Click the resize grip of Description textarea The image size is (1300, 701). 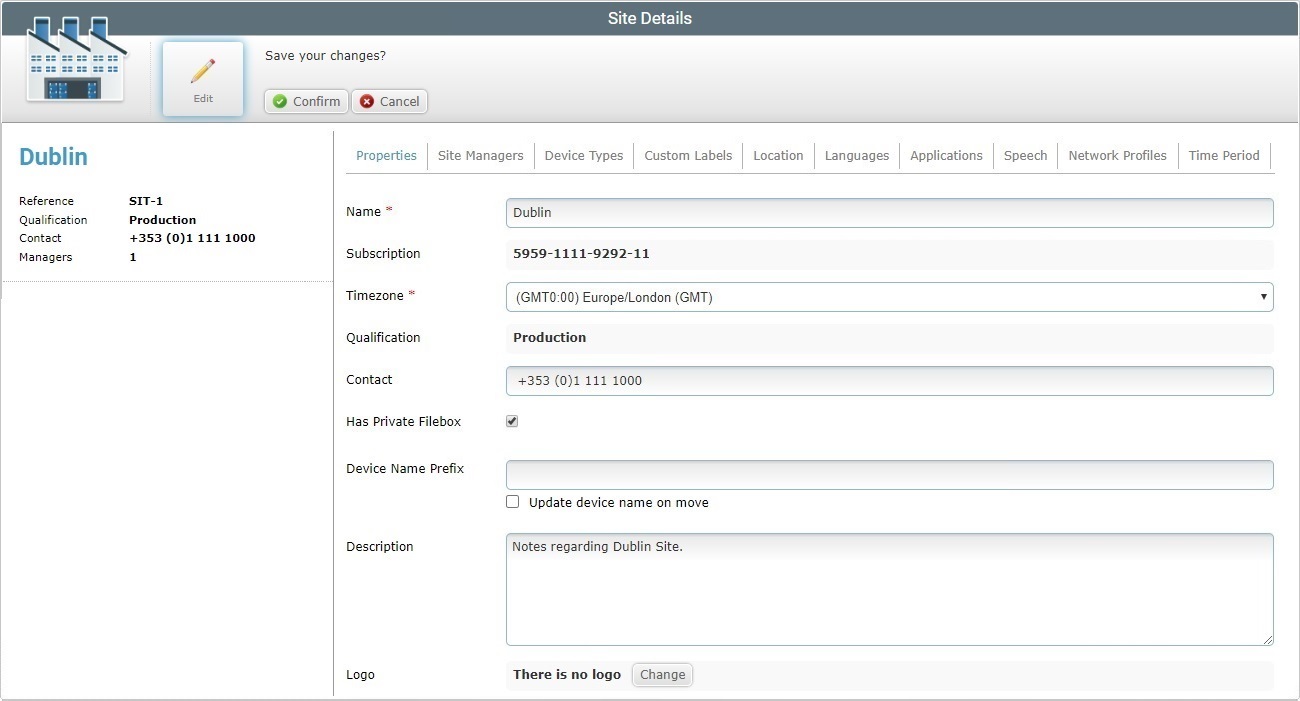click(1268, 638)
